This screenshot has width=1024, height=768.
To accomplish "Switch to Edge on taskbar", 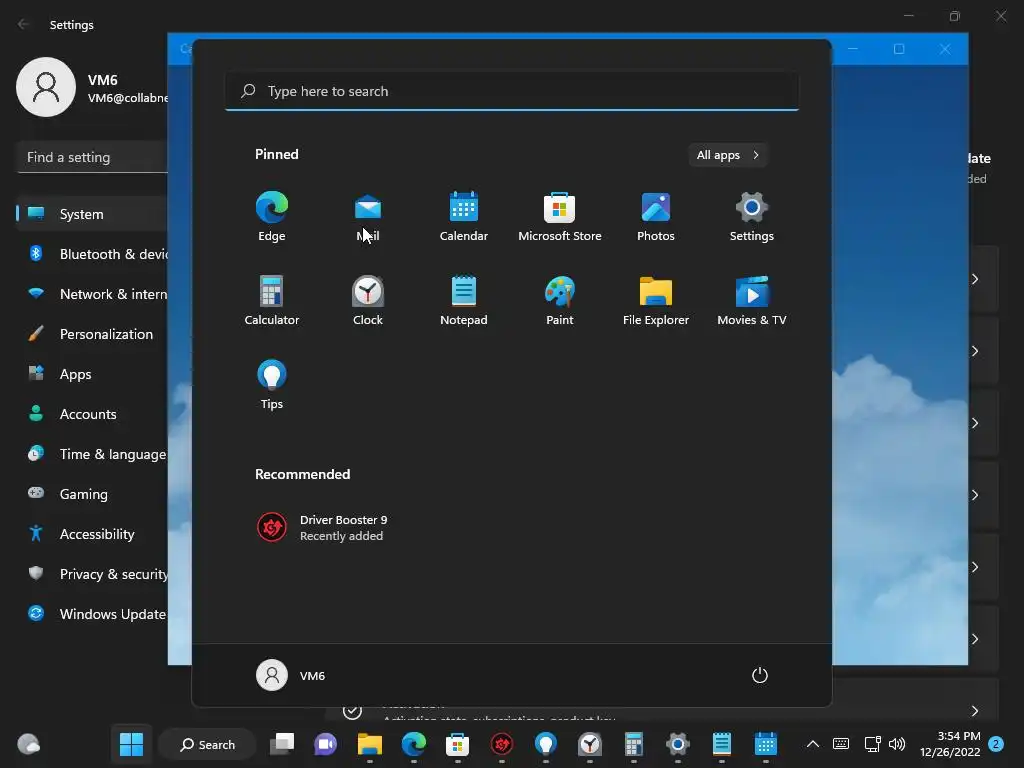I will (x=413, y=744).
